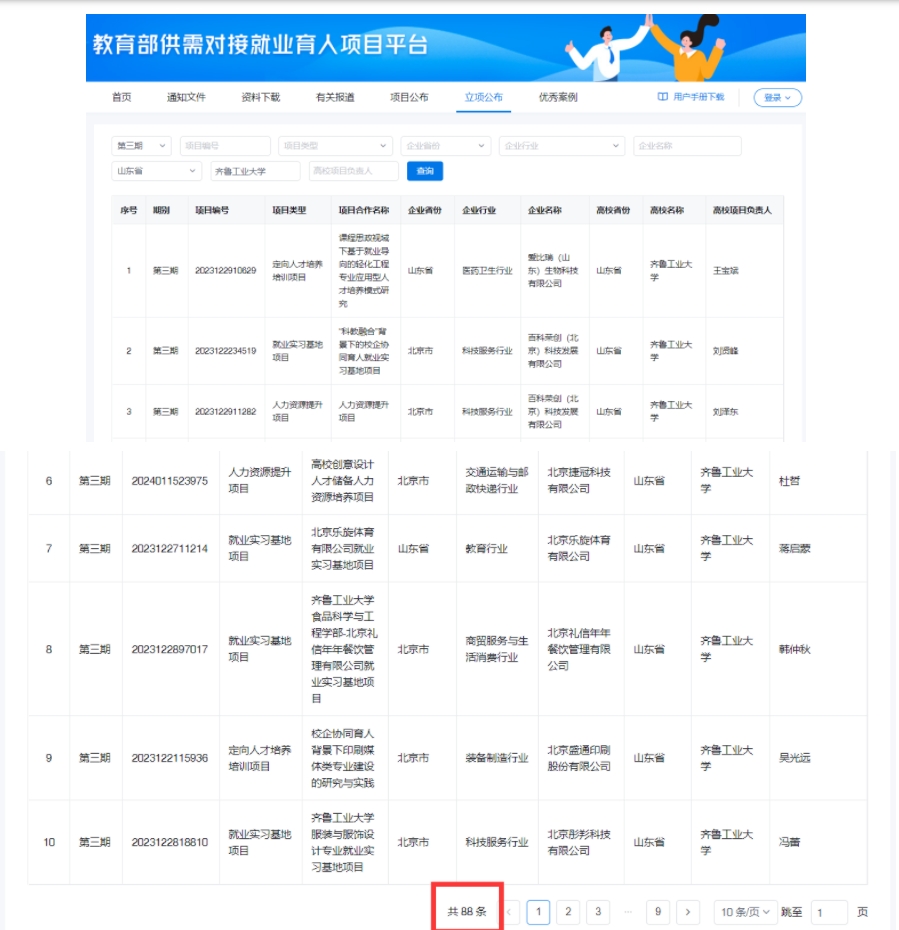899x930 pixels.
Task: Expand the 项目类型 dropdown
Action: pos(335,146)
